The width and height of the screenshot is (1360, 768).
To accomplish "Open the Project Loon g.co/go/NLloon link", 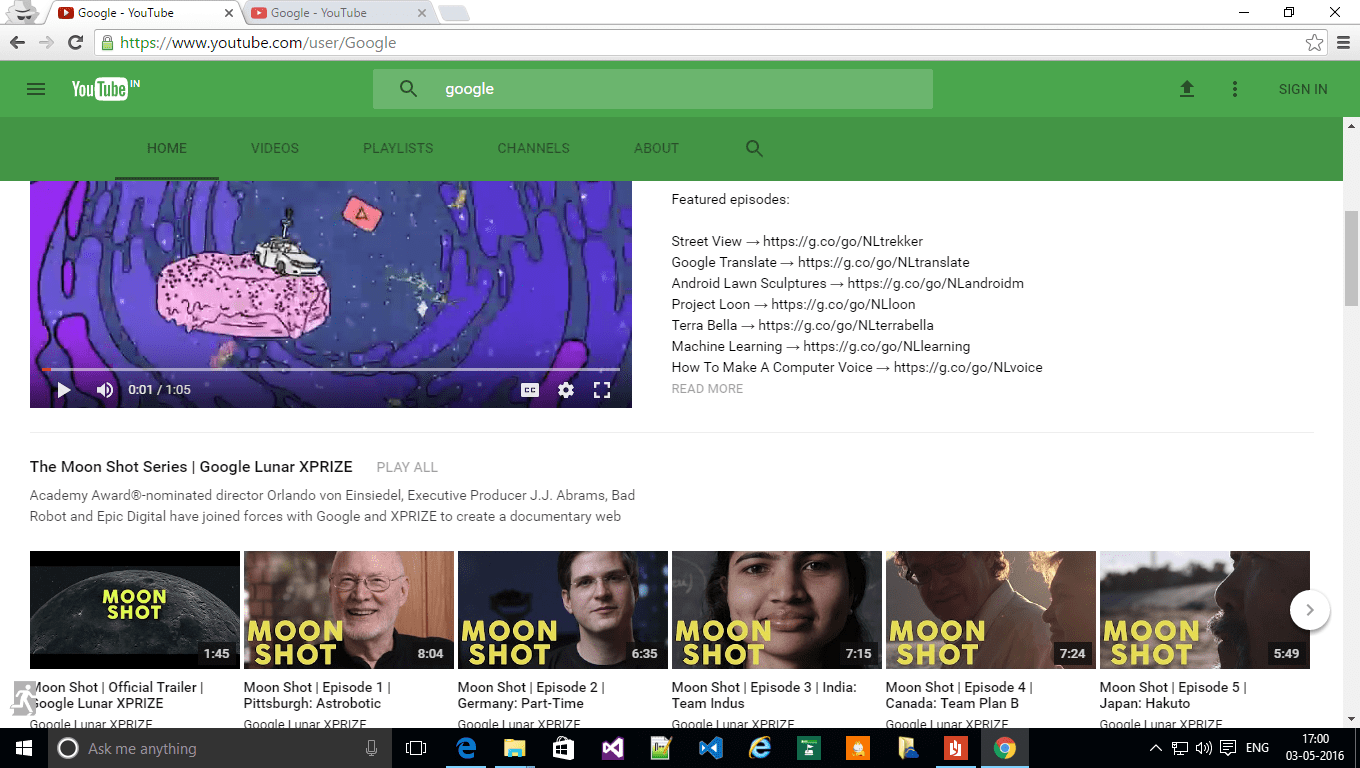I will tap(843, 304).
